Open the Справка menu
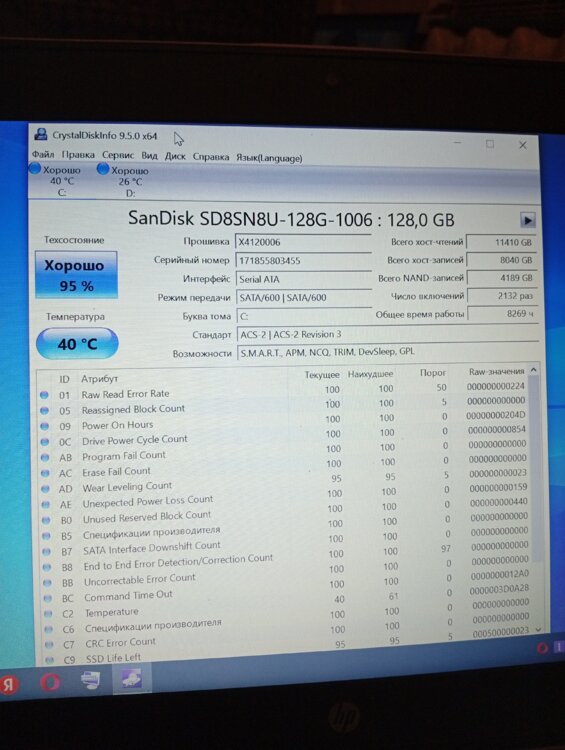Screen dimensions: 565x750 [x=211, y=157]
